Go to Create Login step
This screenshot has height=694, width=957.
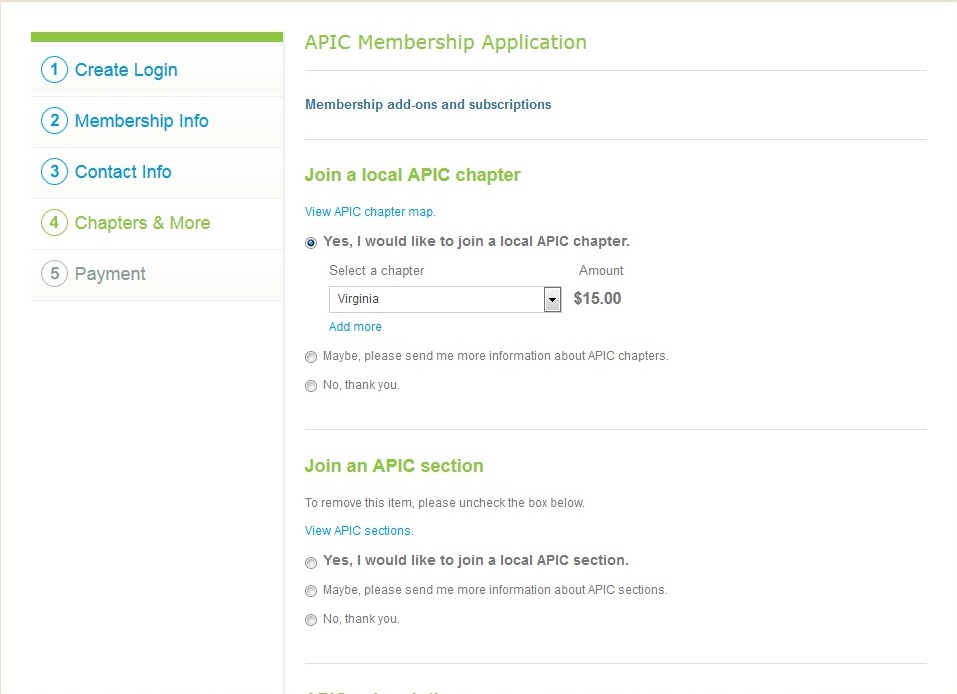coord(126,70)
